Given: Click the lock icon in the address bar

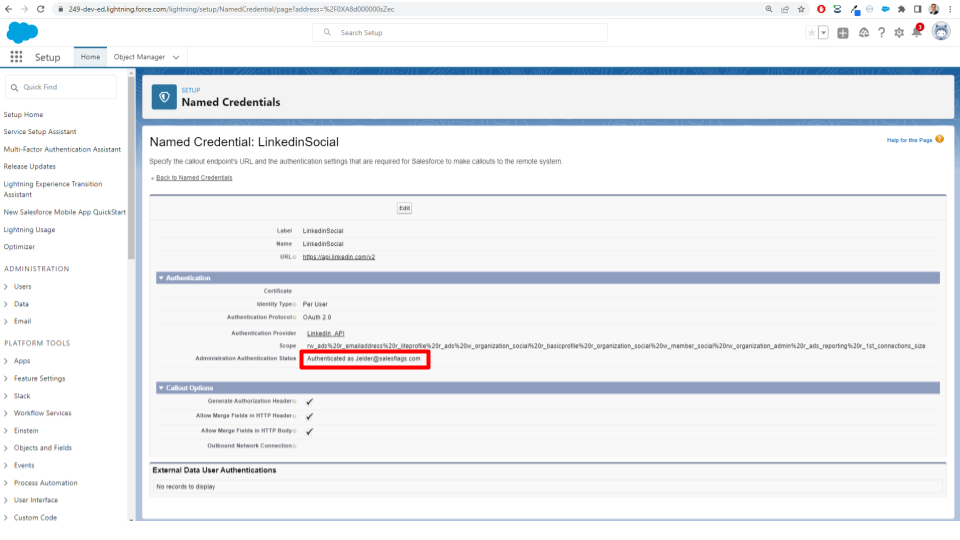Looking at the screenshot, I should click(60, 9).
